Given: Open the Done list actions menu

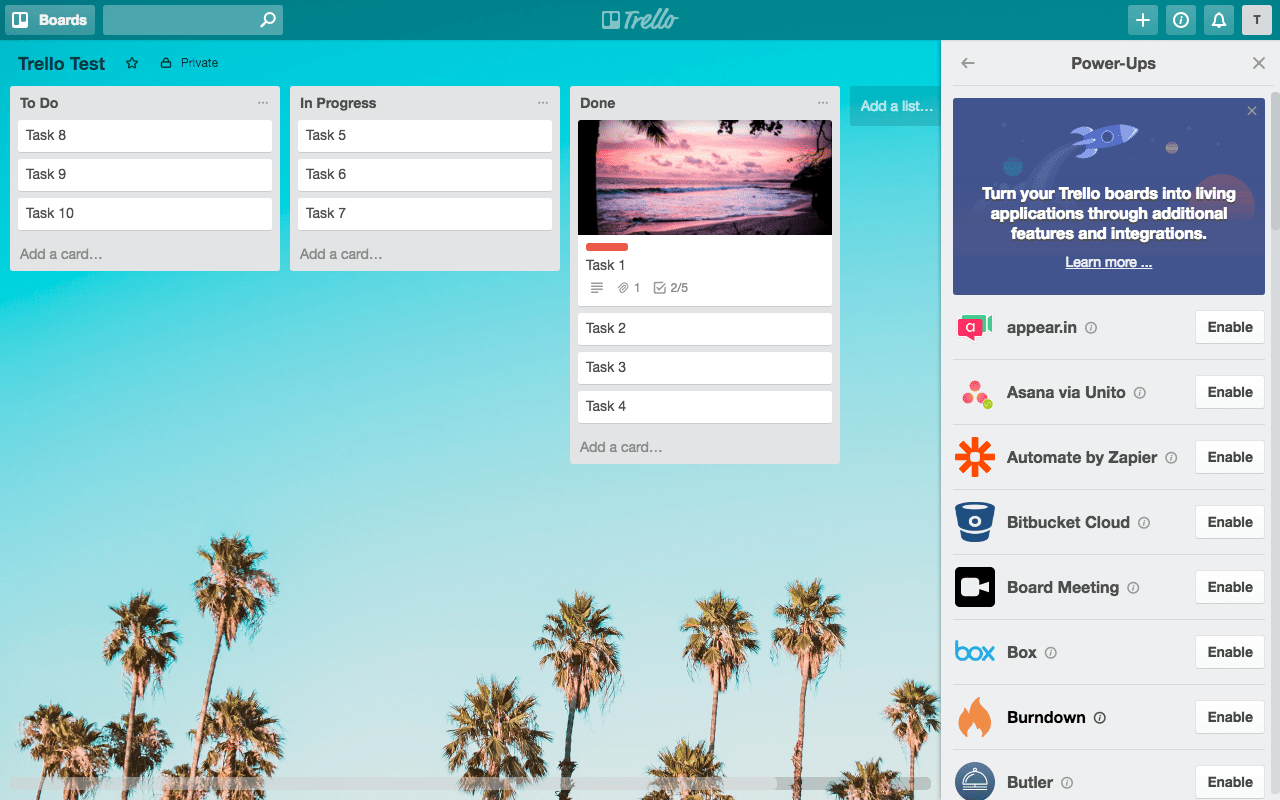Looking at the screenshot, I should pyautogui.click(x=823, y=103).
